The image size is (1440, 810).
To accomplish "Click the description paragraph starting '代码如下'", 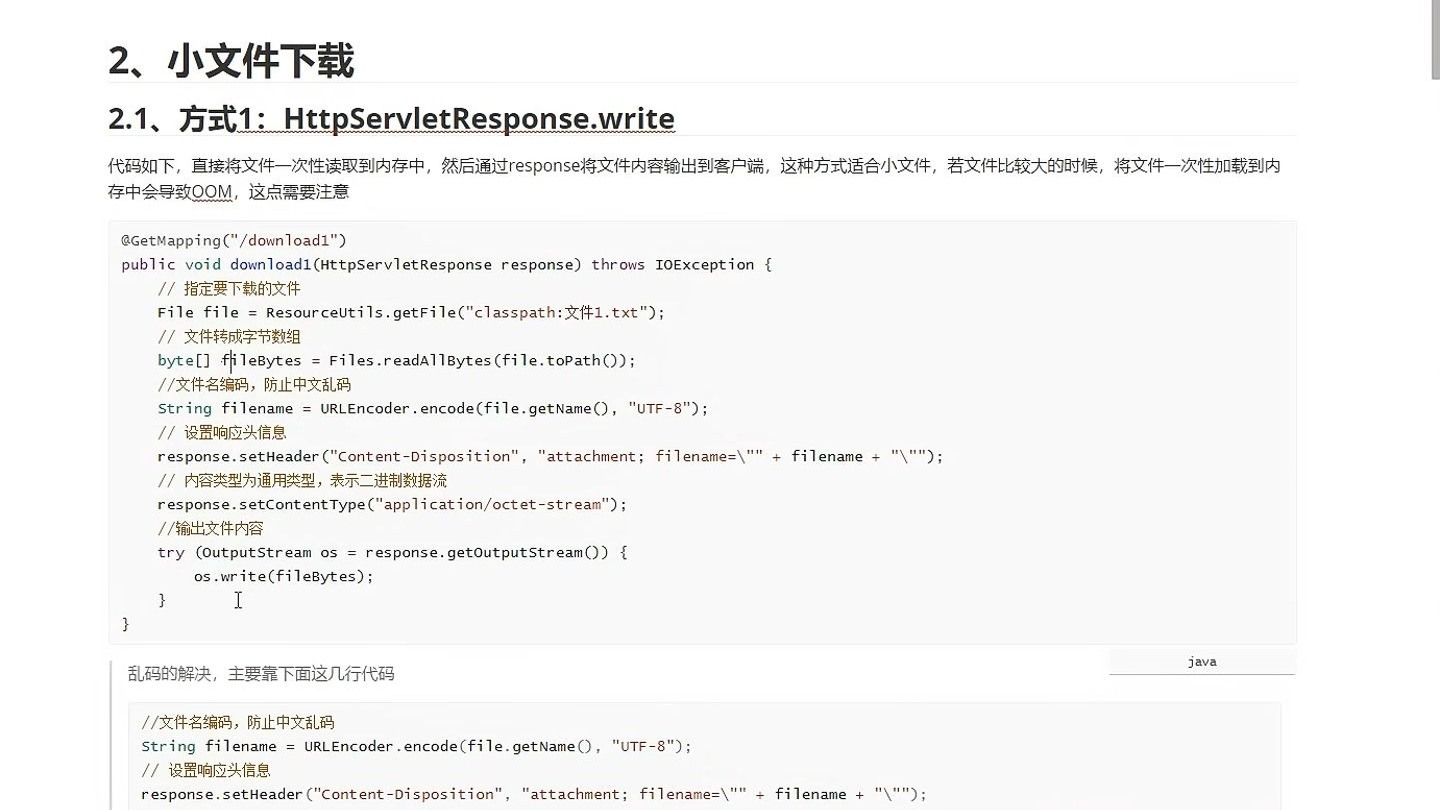I will pyautogui.click(x=694, y=178).
